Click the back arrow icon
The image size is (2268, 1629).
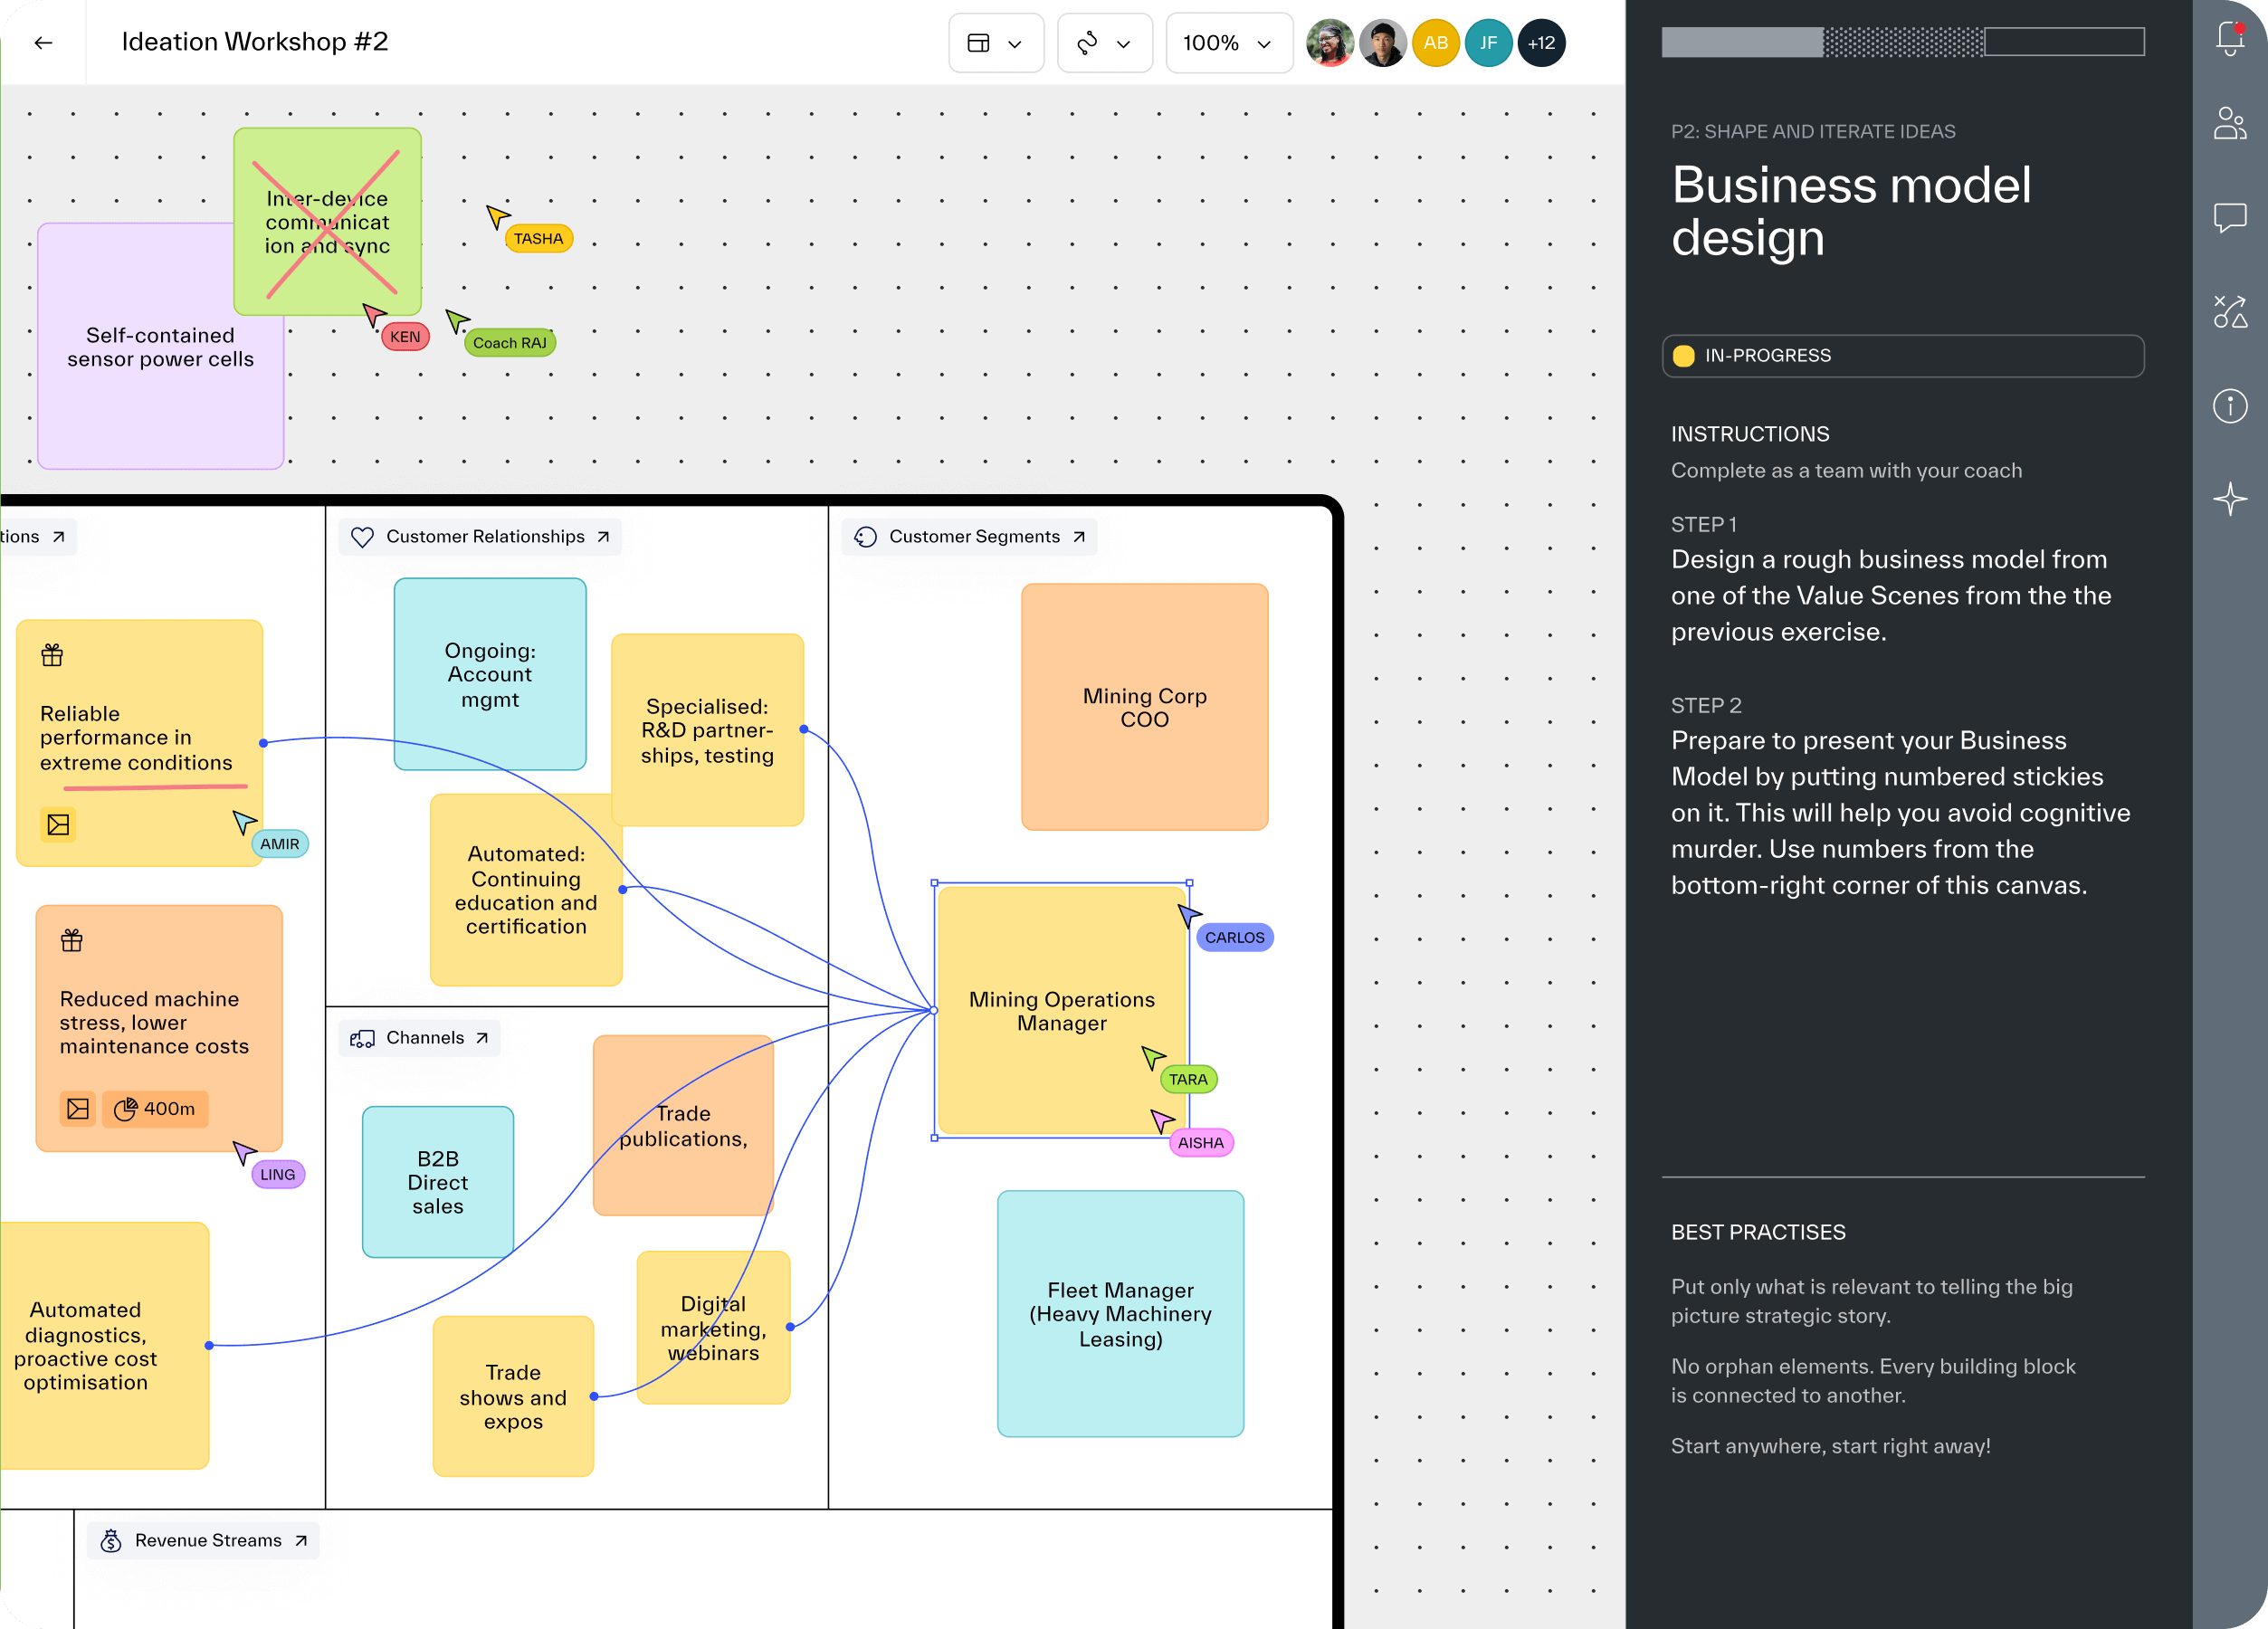(43, 43)
